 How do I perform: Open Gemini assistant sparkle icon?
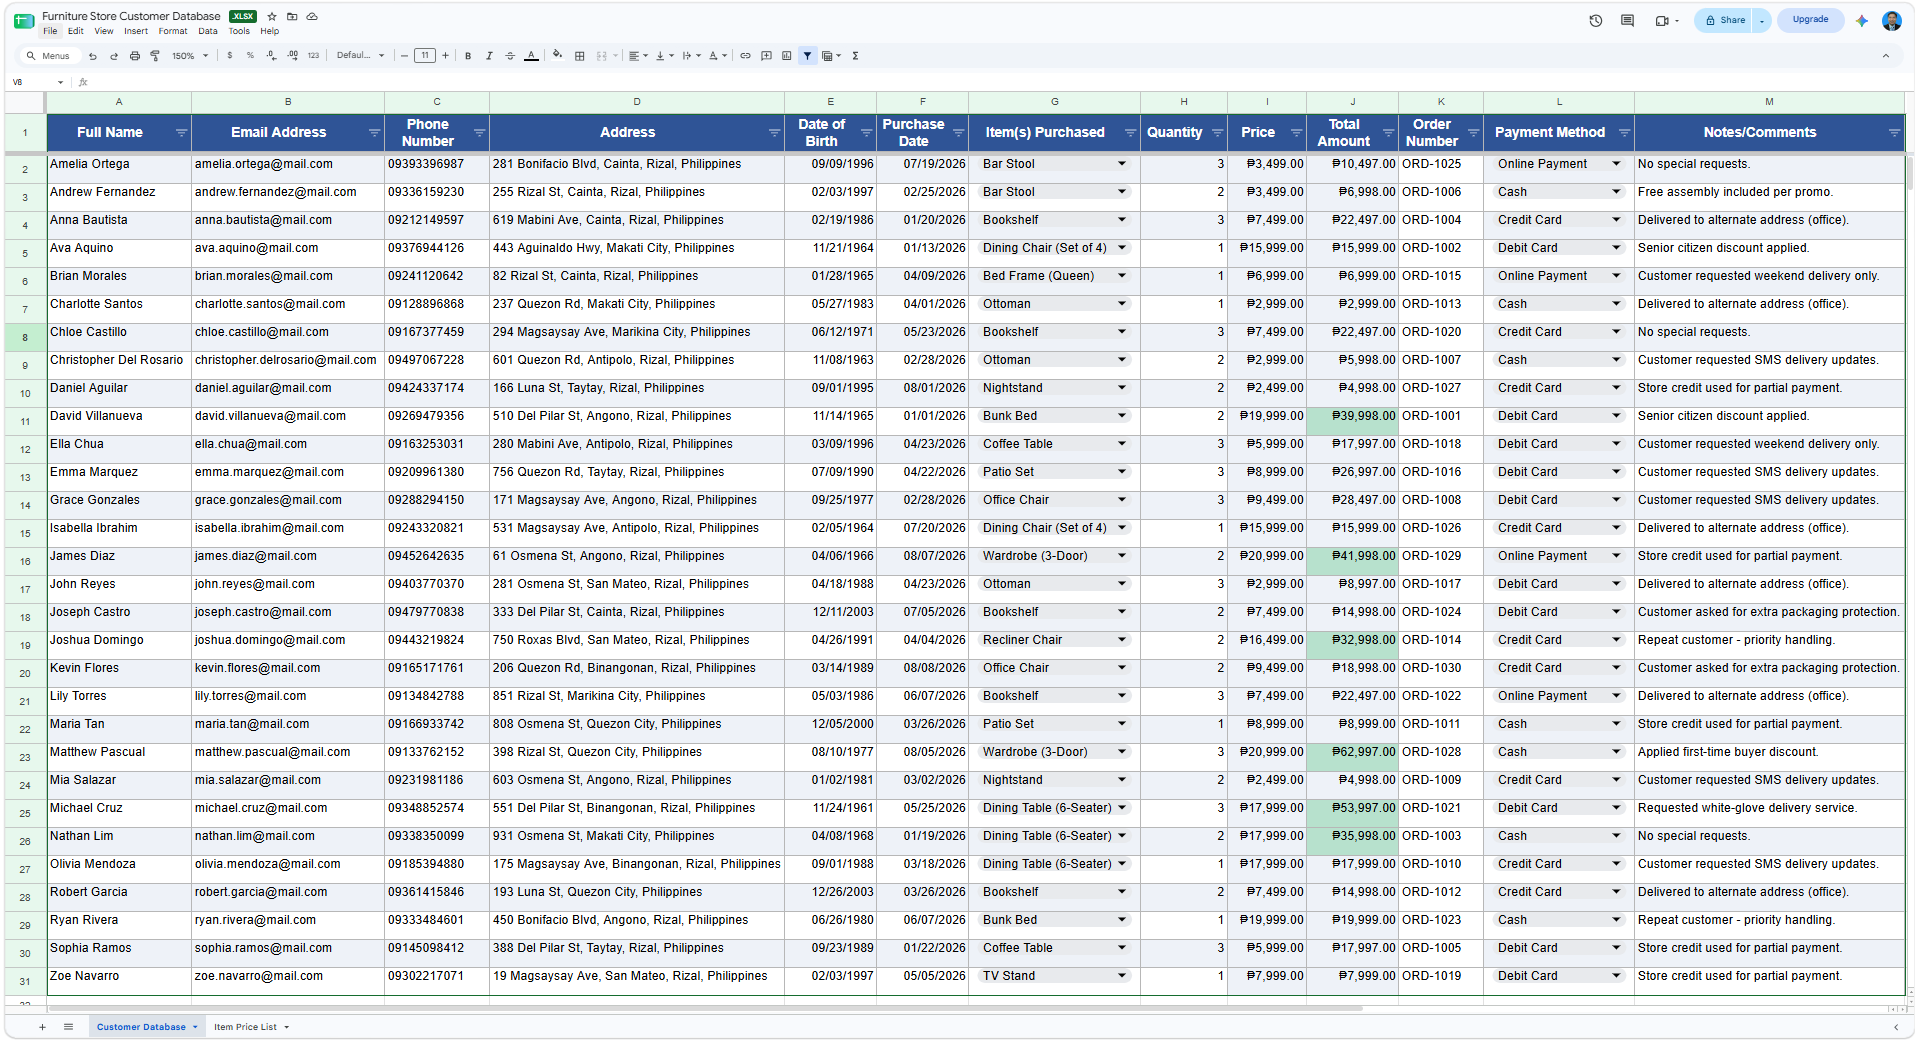(1862, 20)
